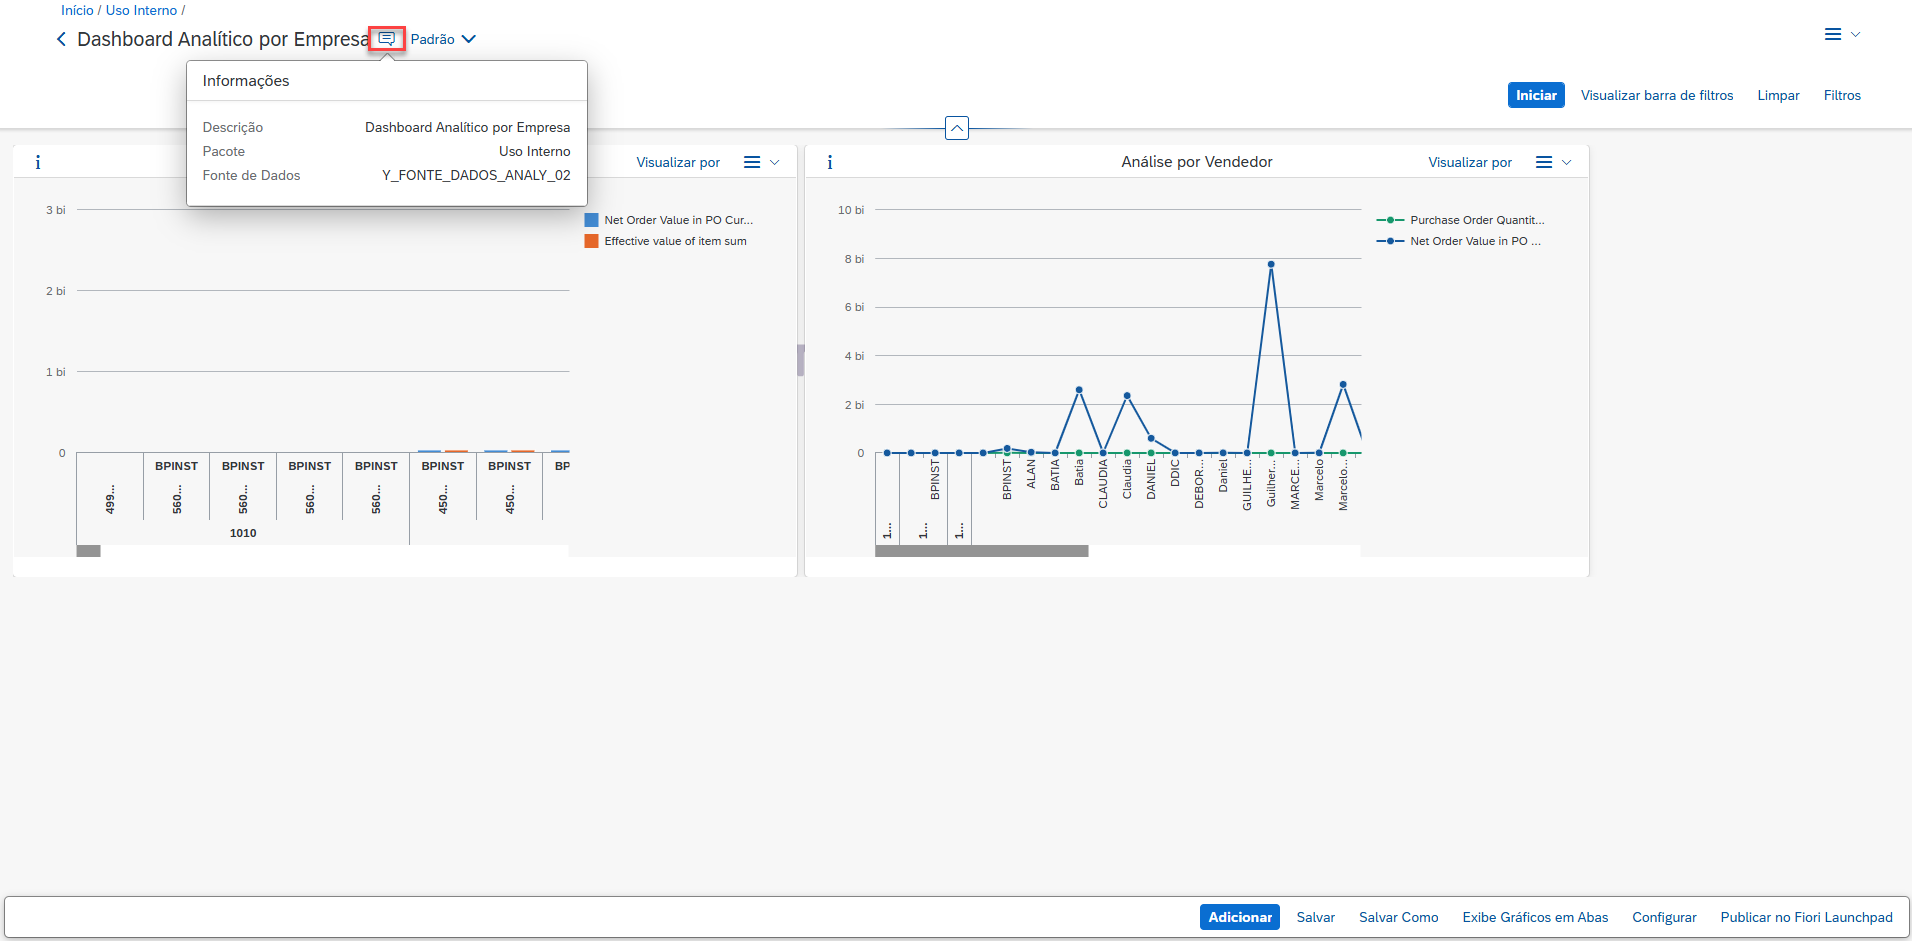
Task: Click the info icon on left chart
Action: [38, 162]
